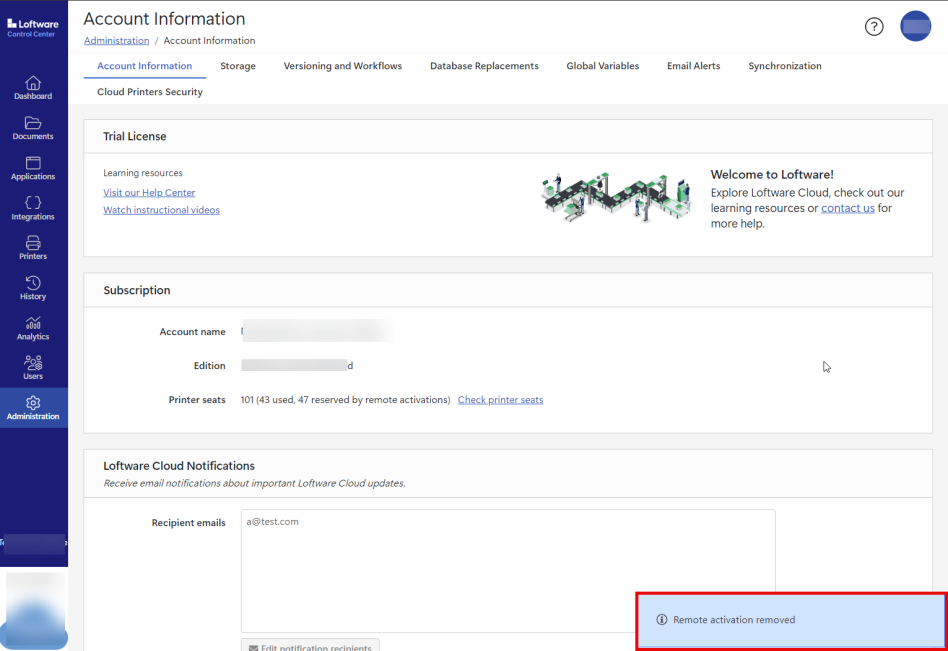Switch to the Storage tab

pyautogui.click(x=238, y=66)
